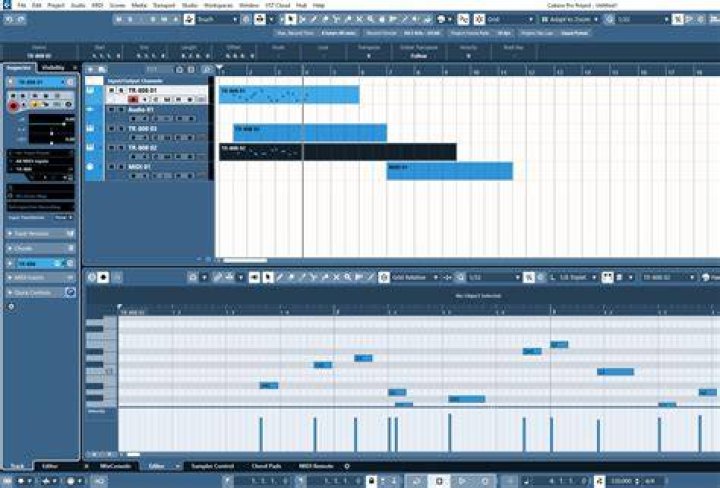Adjust the Inspector volume slider

click(x=52, y=123)
